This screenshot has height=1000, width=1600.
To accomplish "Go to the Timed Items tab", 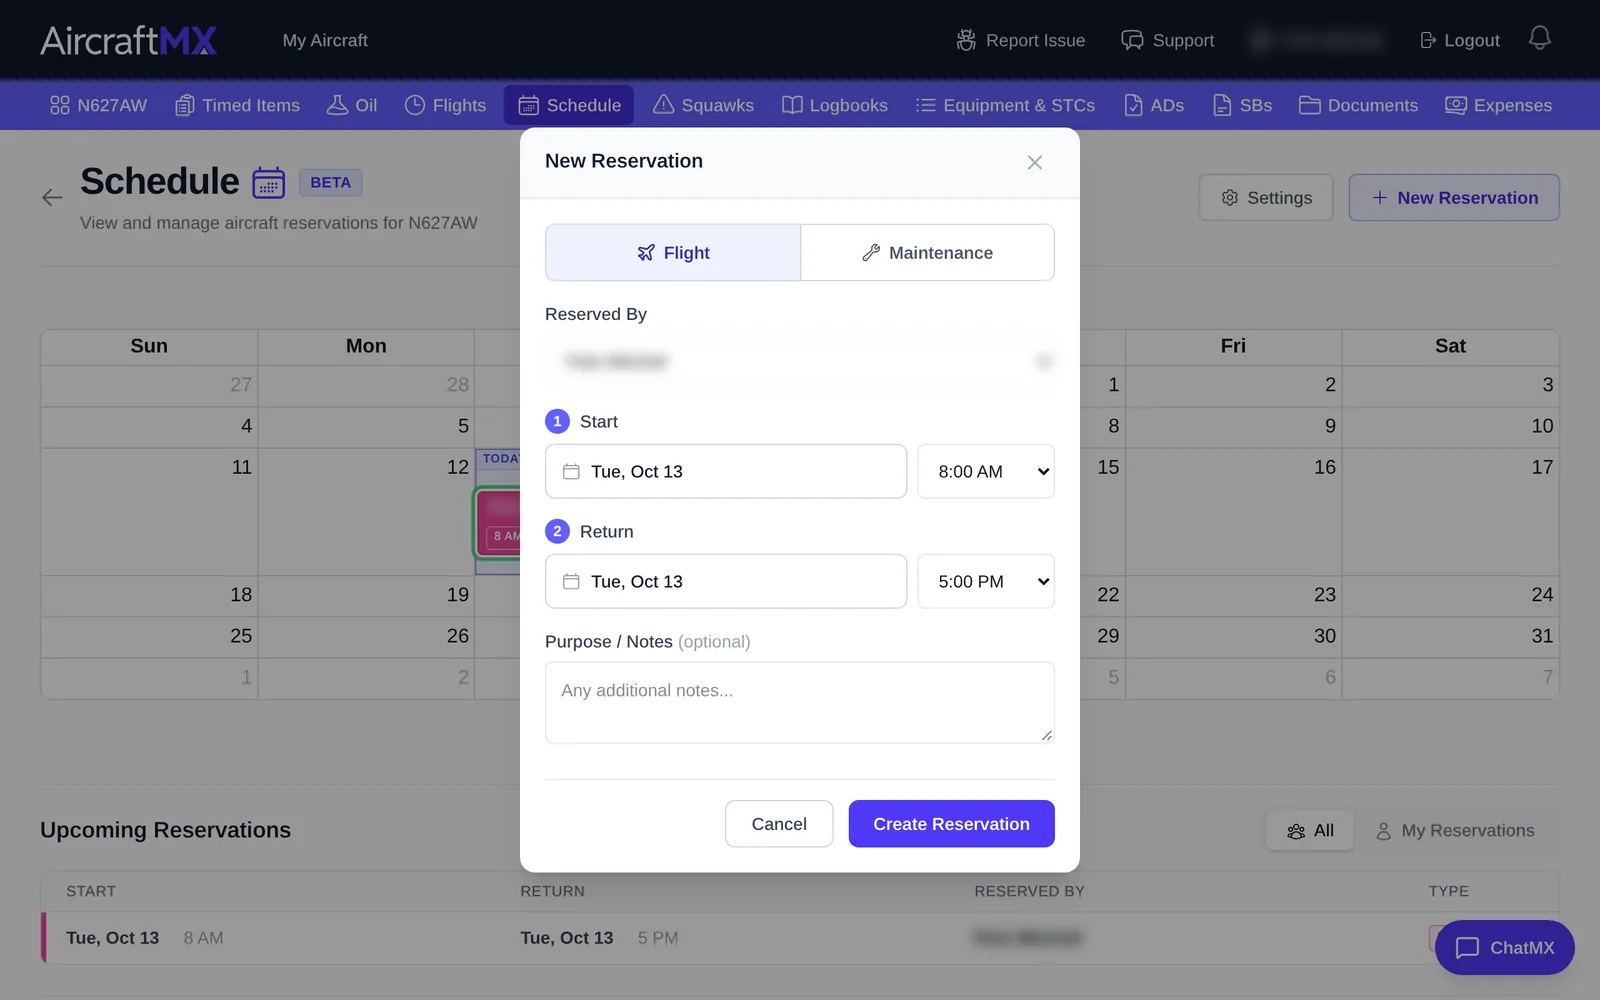I will pos(237,105).
